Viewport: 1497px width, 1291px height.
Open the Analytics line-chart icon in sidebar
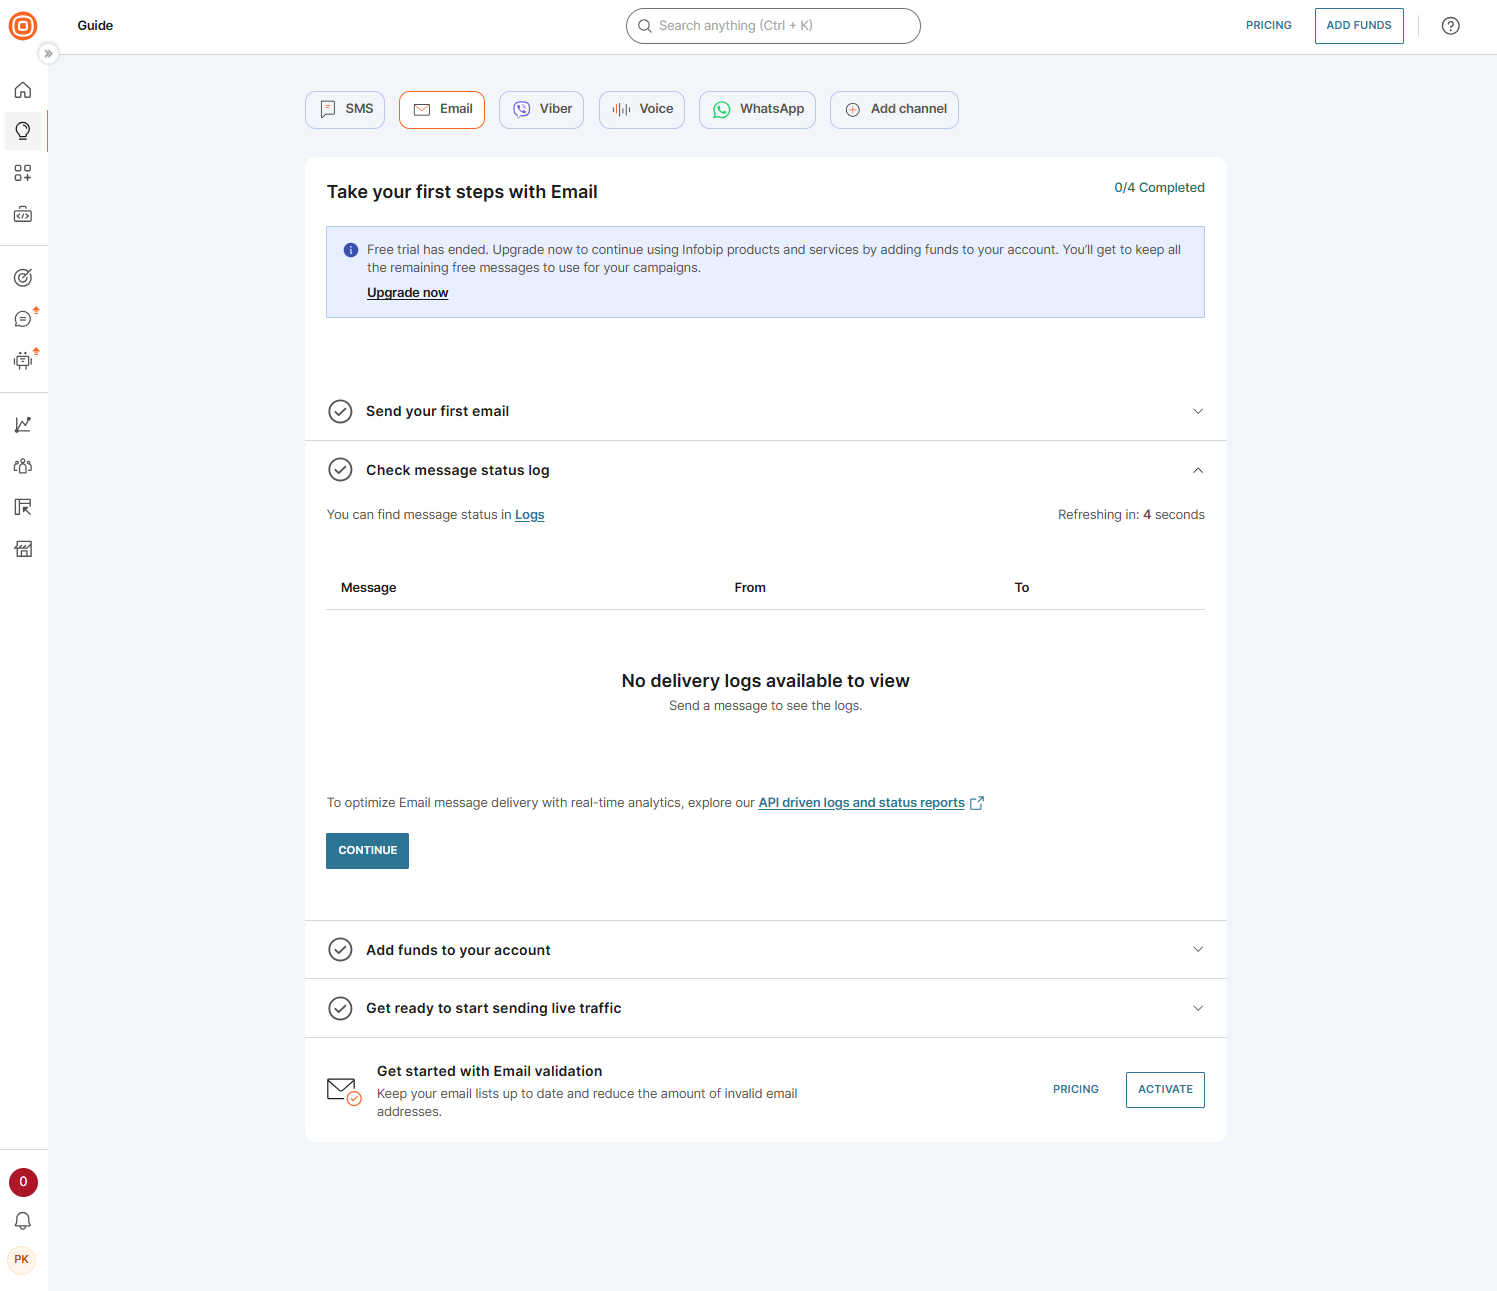point(23,424)
